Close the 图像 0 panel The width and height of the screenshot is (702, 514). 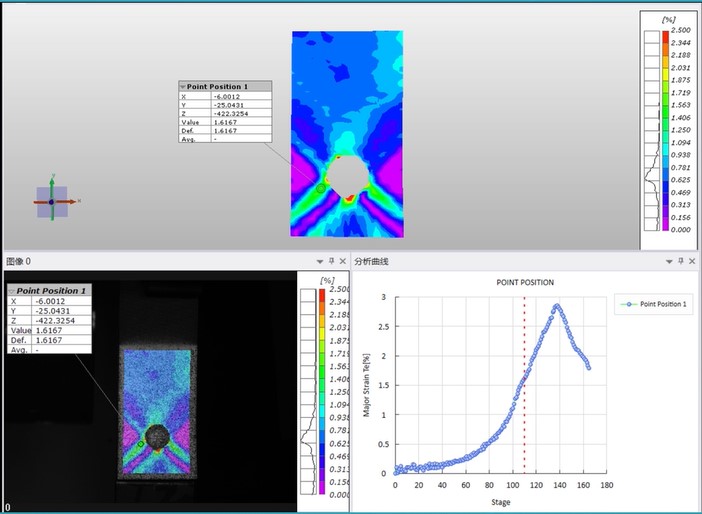342,261
